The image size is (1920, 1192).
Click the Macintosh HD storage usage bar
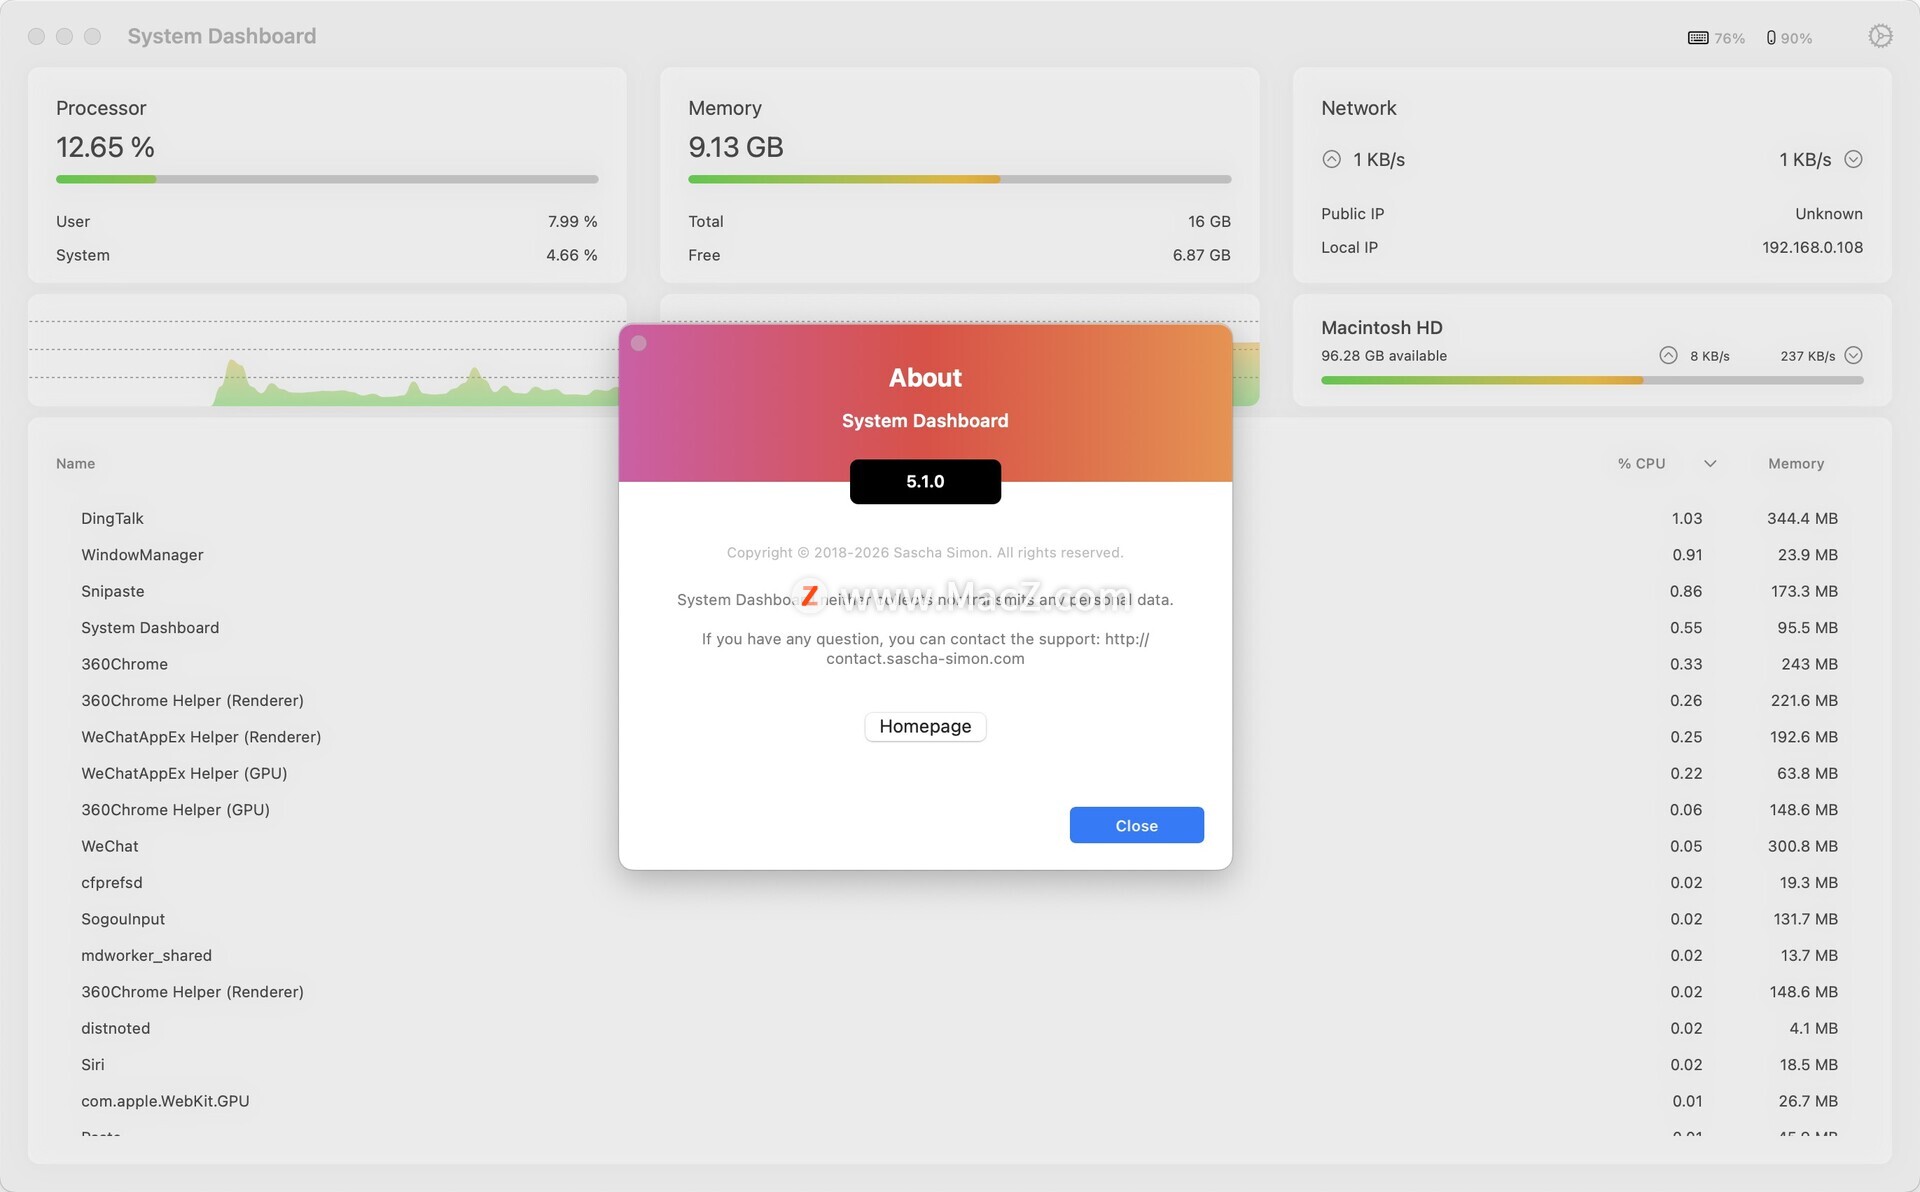click(1591, 380)
